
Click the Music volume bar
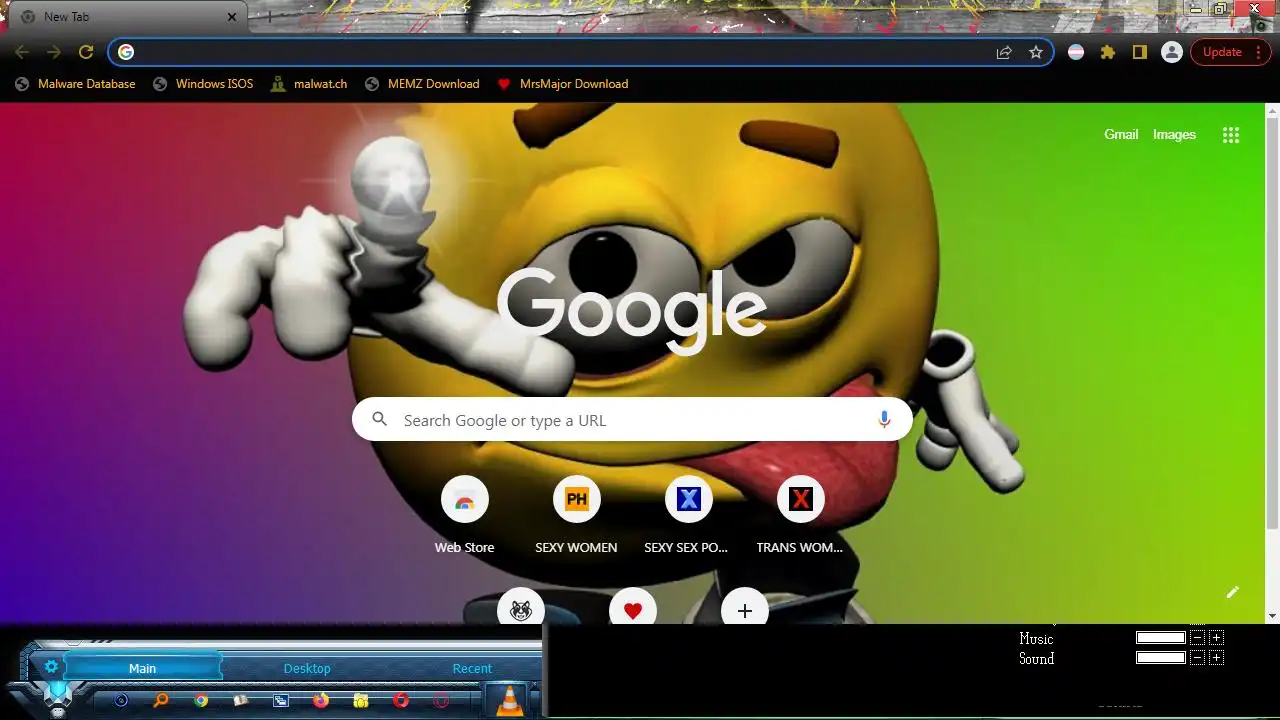coord(1161,638)
